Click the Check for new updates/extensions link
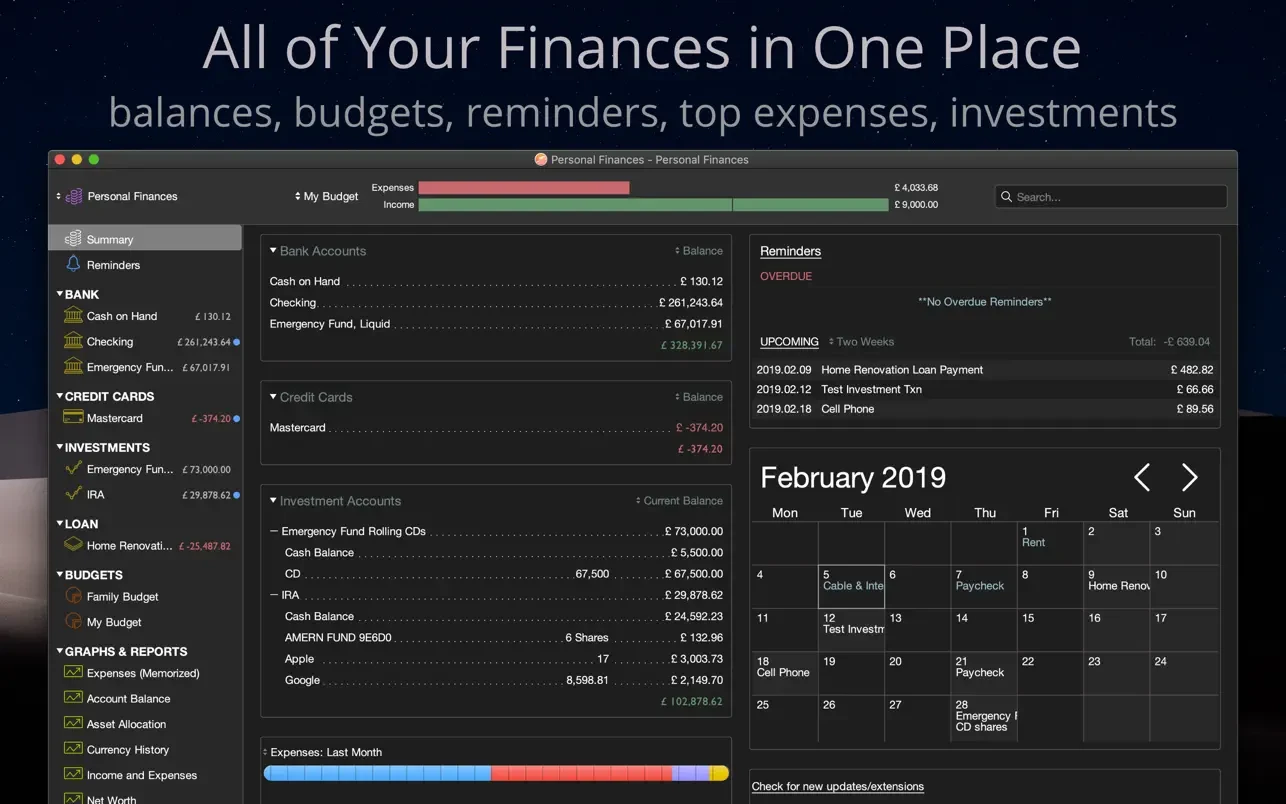Screen dimensions: 1286x804 [837, 787]
